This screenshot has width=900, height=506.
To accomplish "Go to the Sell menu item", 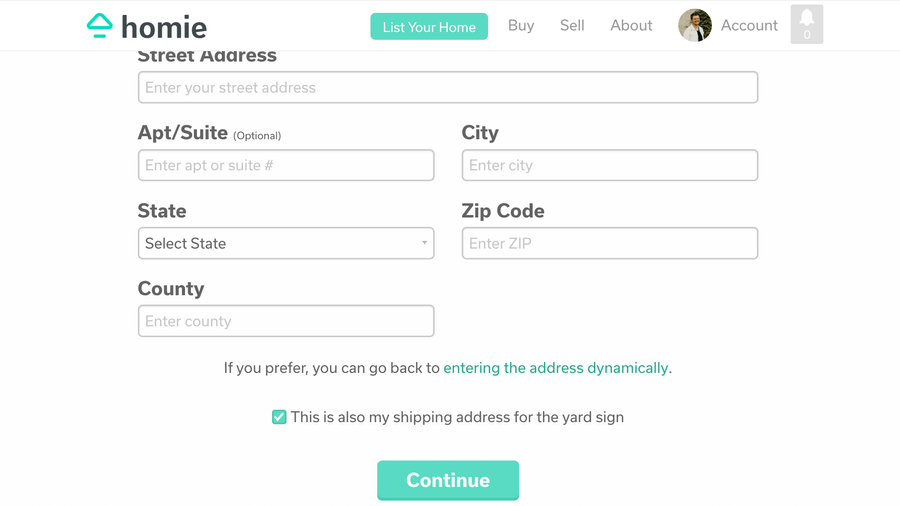I will click(x=572, y=26).
